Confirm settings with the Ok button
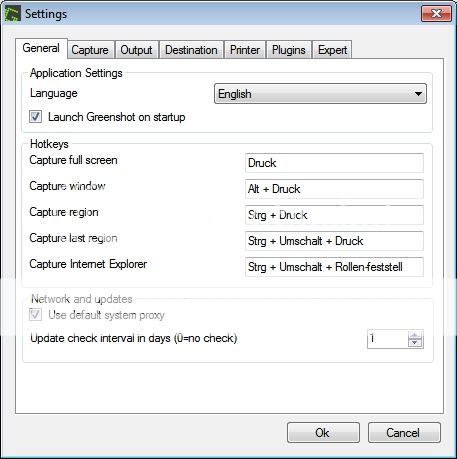This screenshot has height=459, width=457. click(x=323, y=433)
